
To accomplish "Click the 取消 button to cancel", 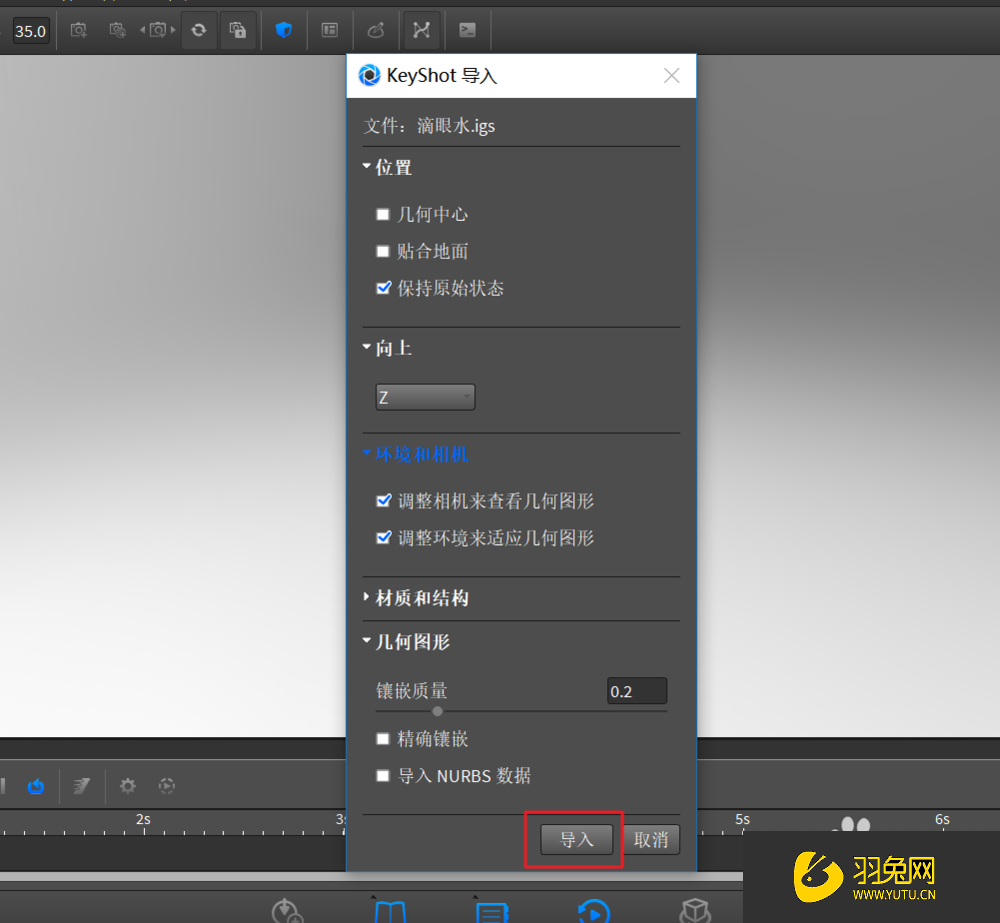I will (x=651, y=839).
